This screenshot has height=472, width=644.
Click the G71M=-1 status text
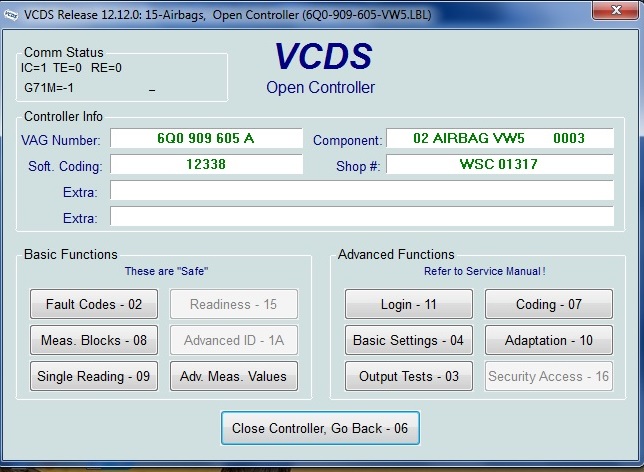49,88
